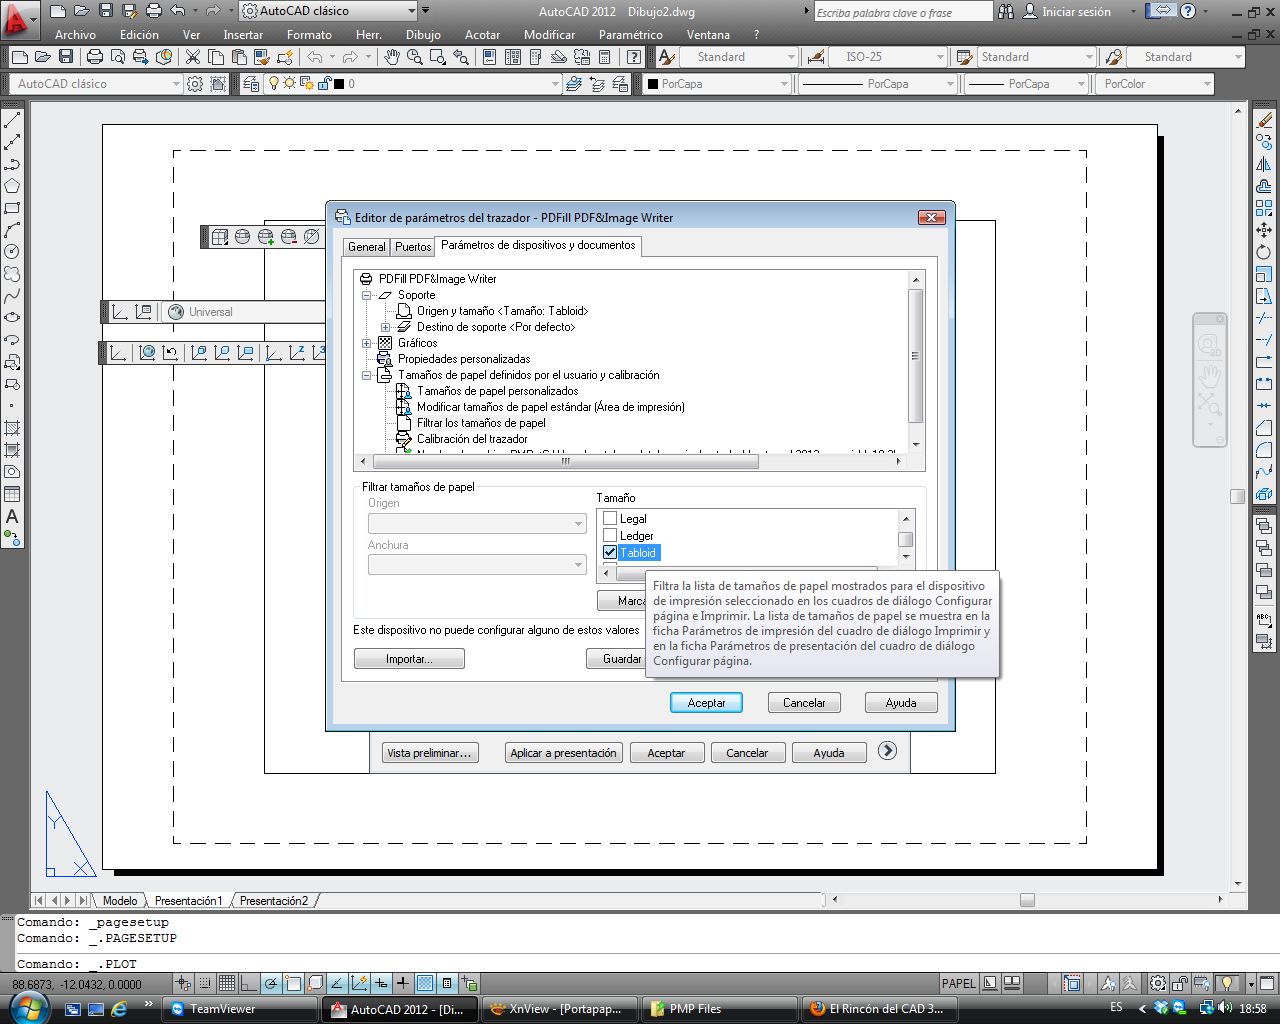The width and height of the screenshot is (1280, 1024).
Task: Open the Layer Properties Manager icon
Action: point(250,84)
